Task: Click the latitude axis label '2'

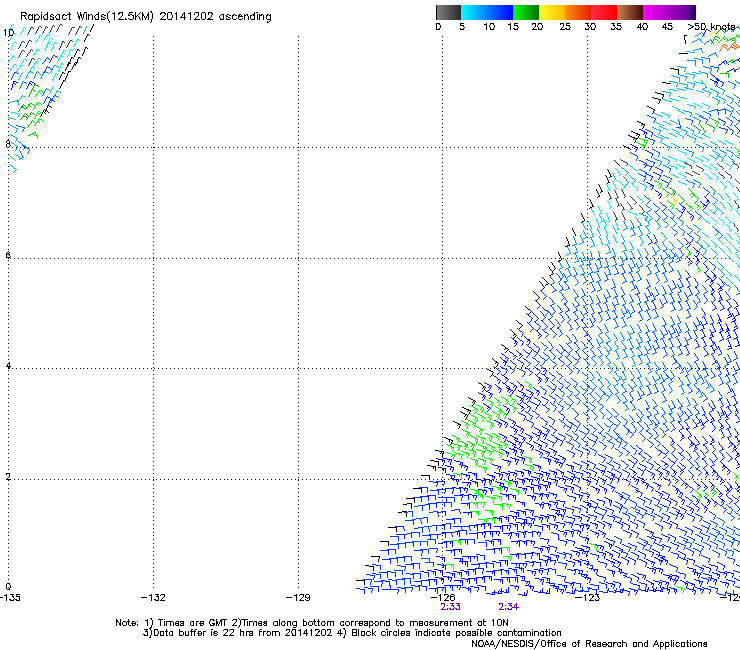Action: point(8,477)
